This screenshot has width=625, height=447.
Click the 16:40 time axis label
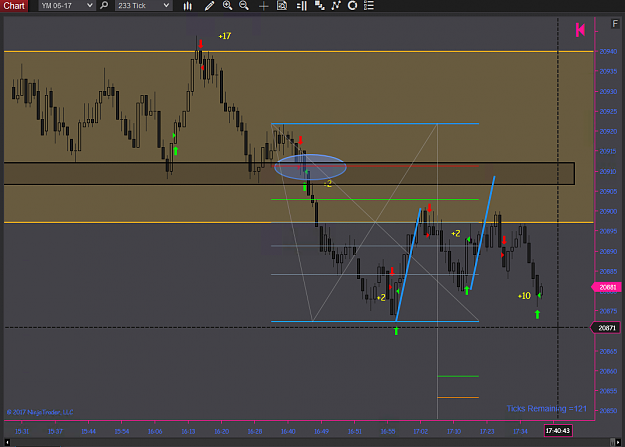pyautogui.click(x=288, y=431)
